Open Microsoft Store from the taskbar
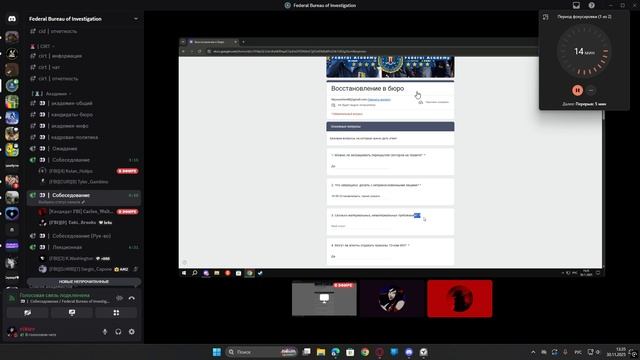This screenshot has width=640, height=360. 350,352
